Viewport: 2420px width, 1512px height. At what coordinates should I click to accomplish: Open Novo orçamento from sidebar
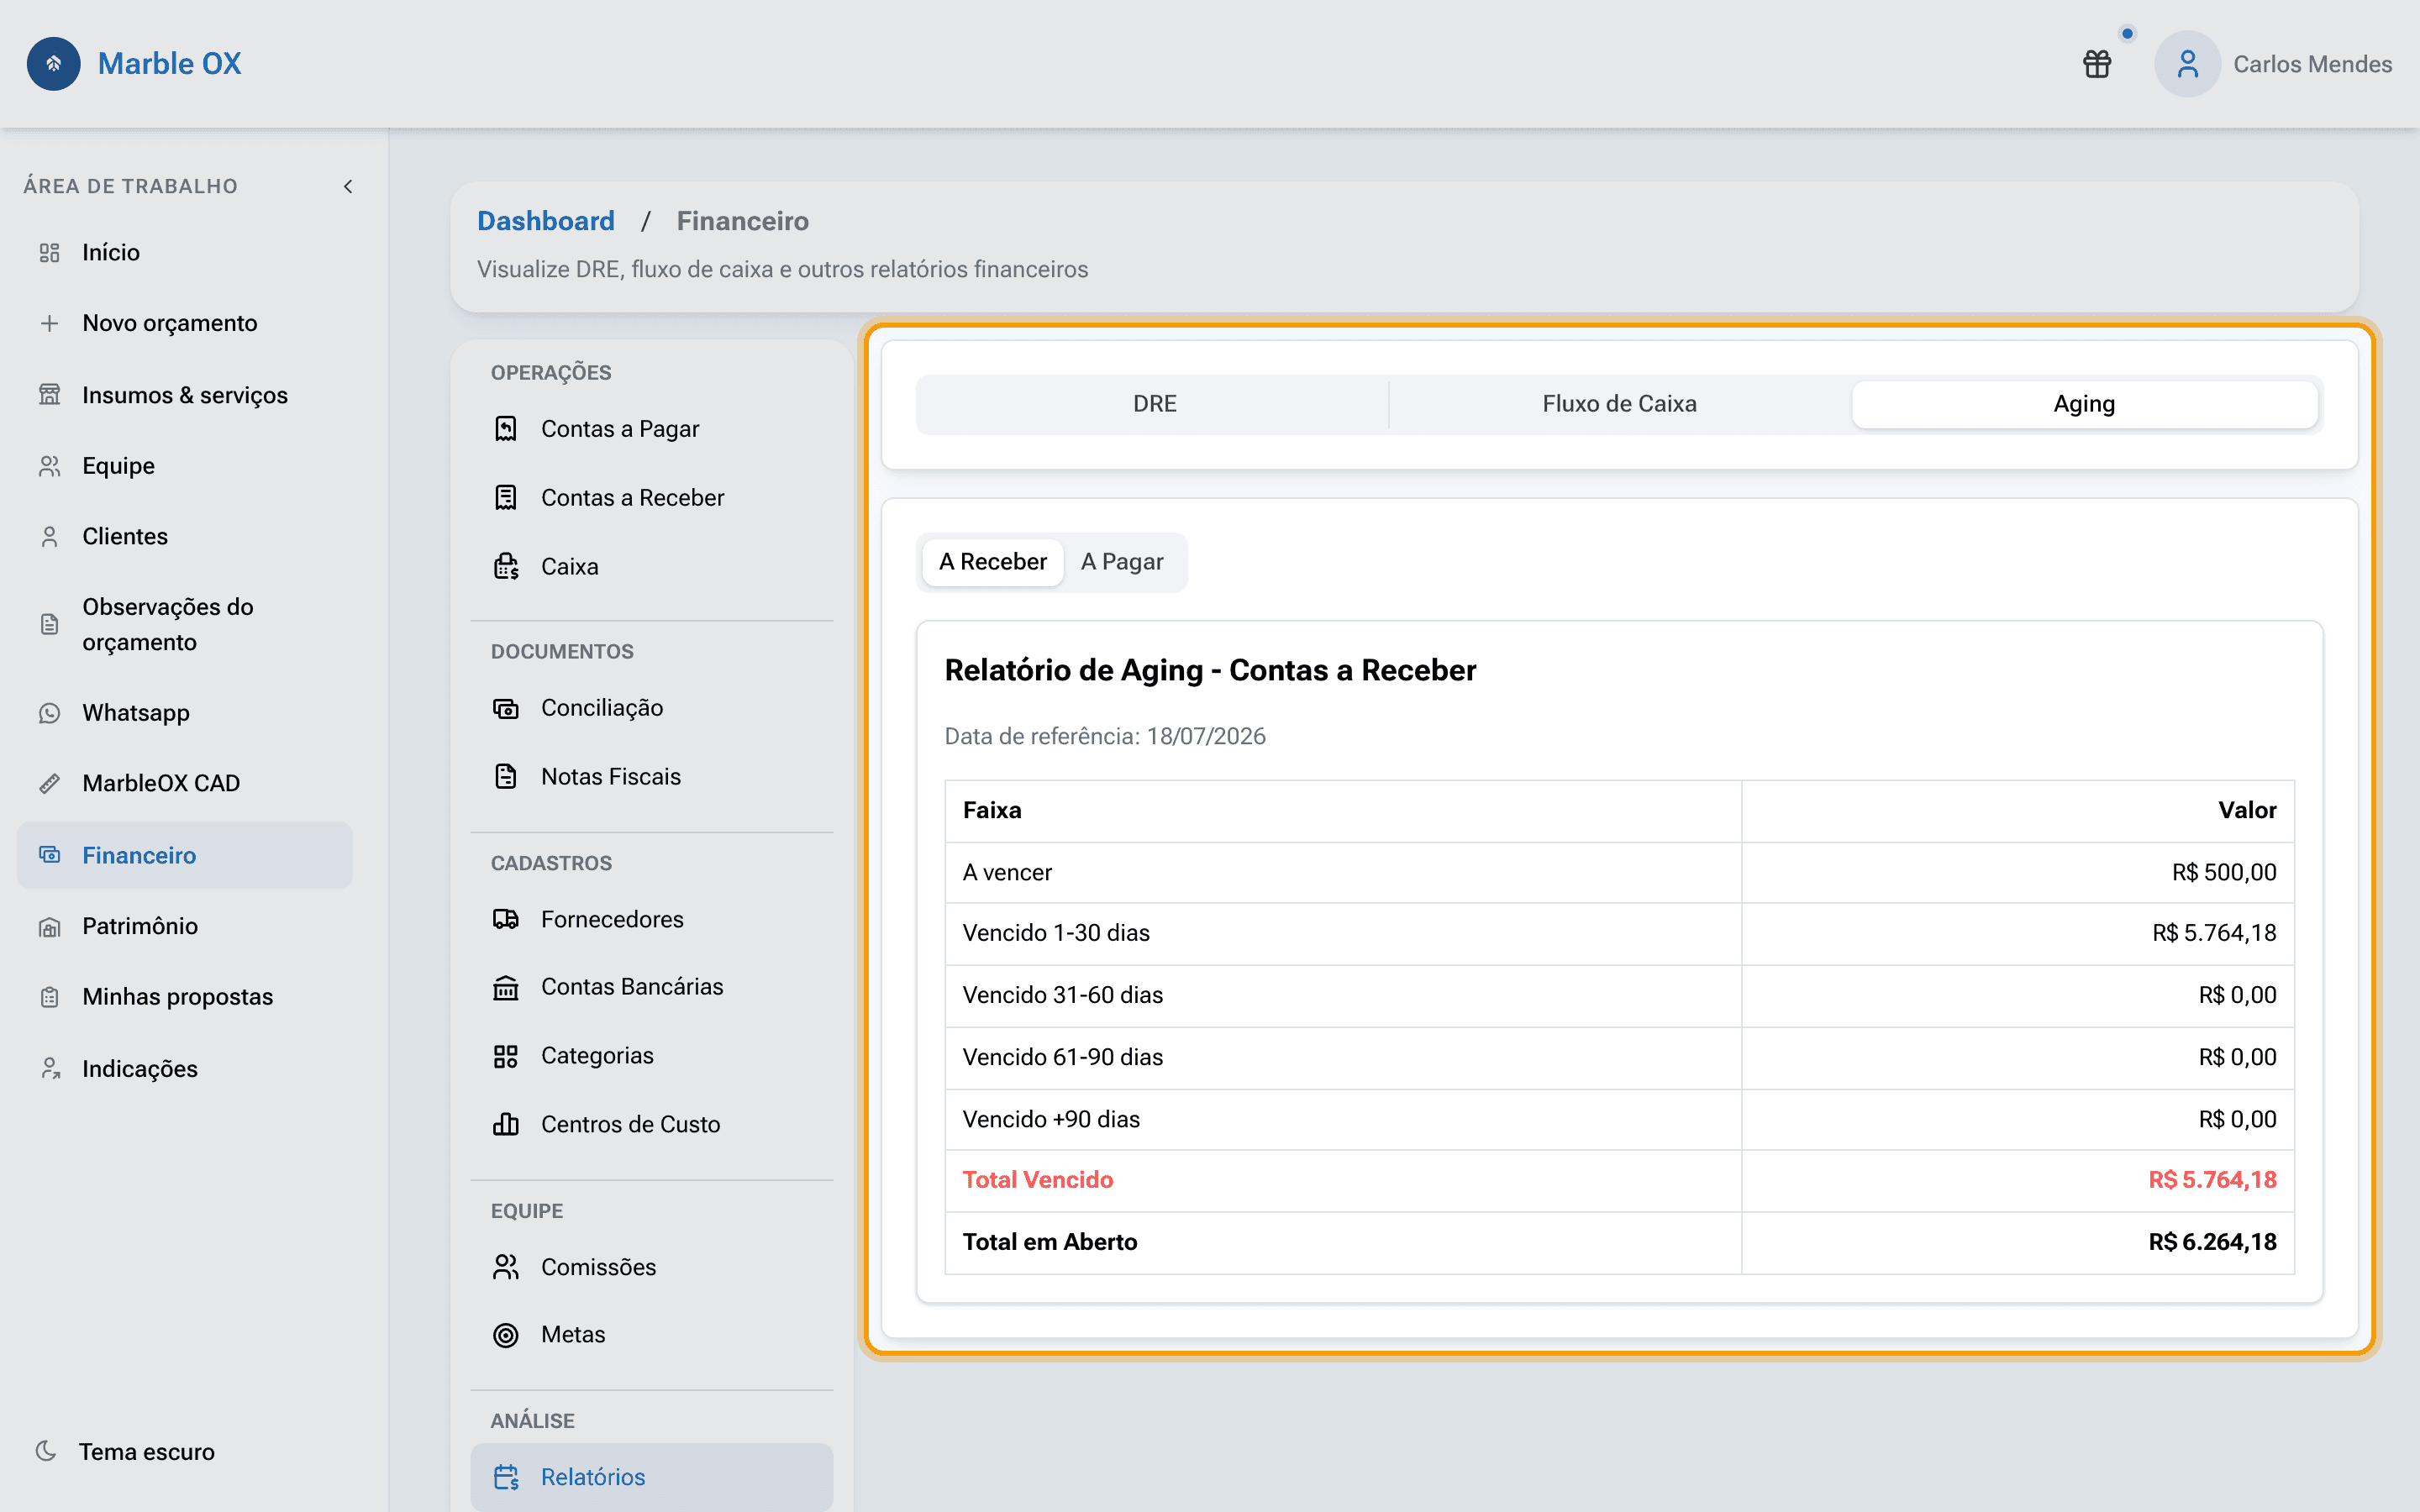click(x=170, y=323)
